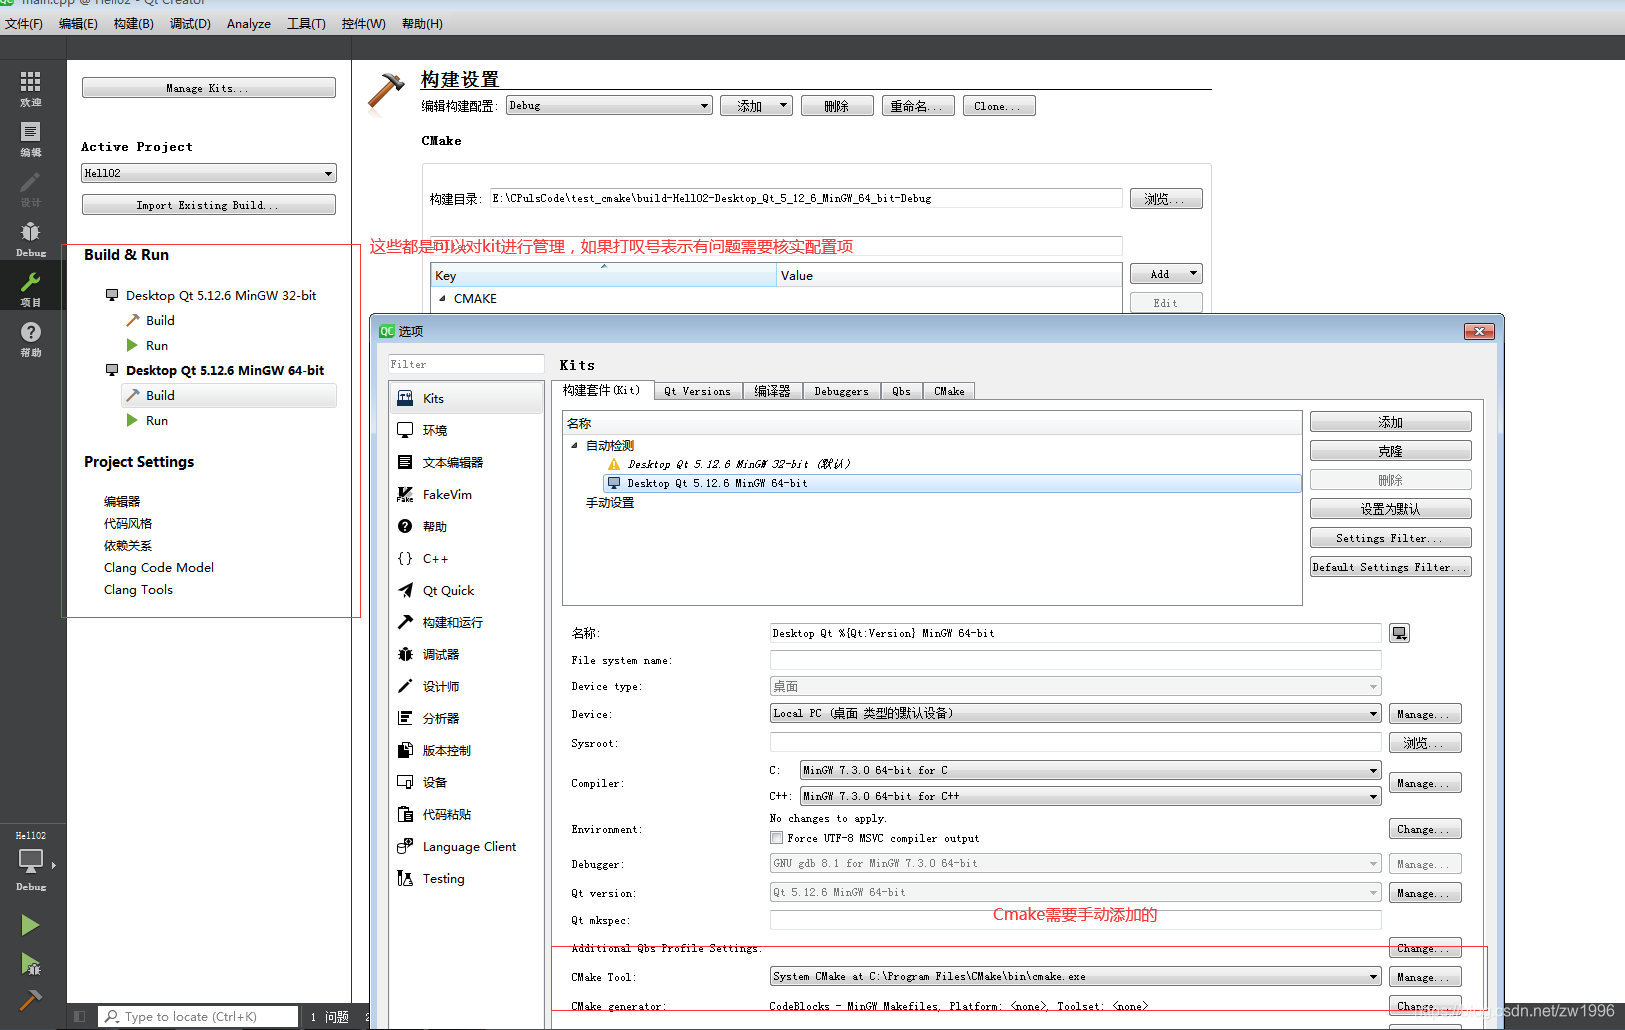Click the 构建目录 path field
Image resolution: width=1625 pixels, height=1030 pixels.
pos(806,198)
